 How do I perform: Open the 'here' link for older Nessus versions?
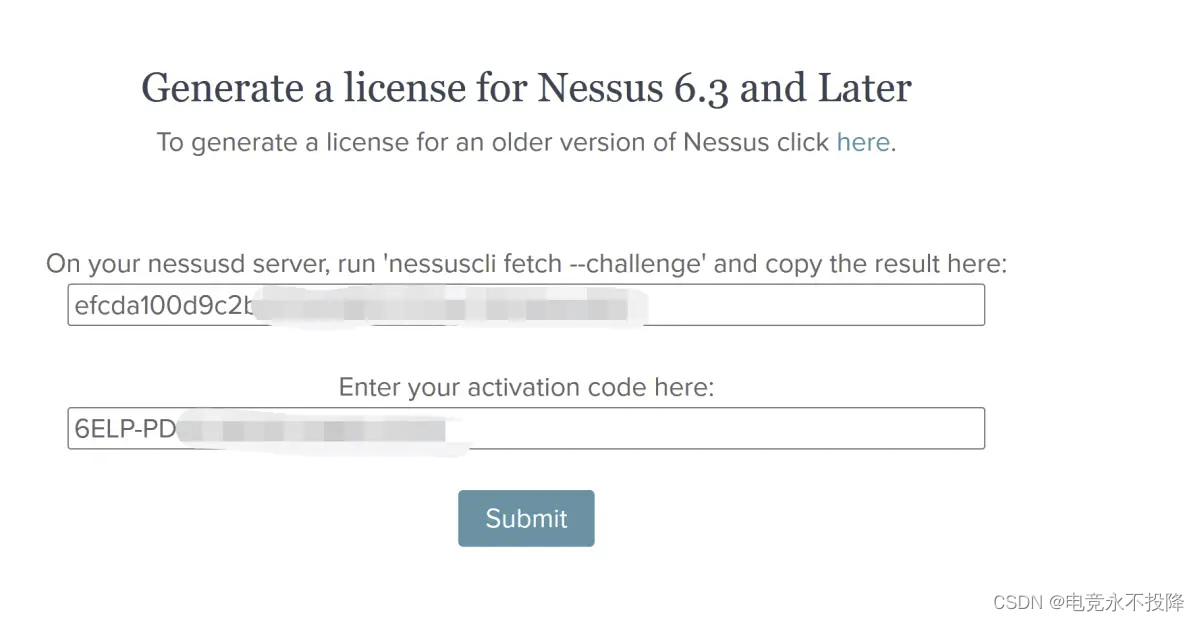pyautogui.click(x=862, y=142)
